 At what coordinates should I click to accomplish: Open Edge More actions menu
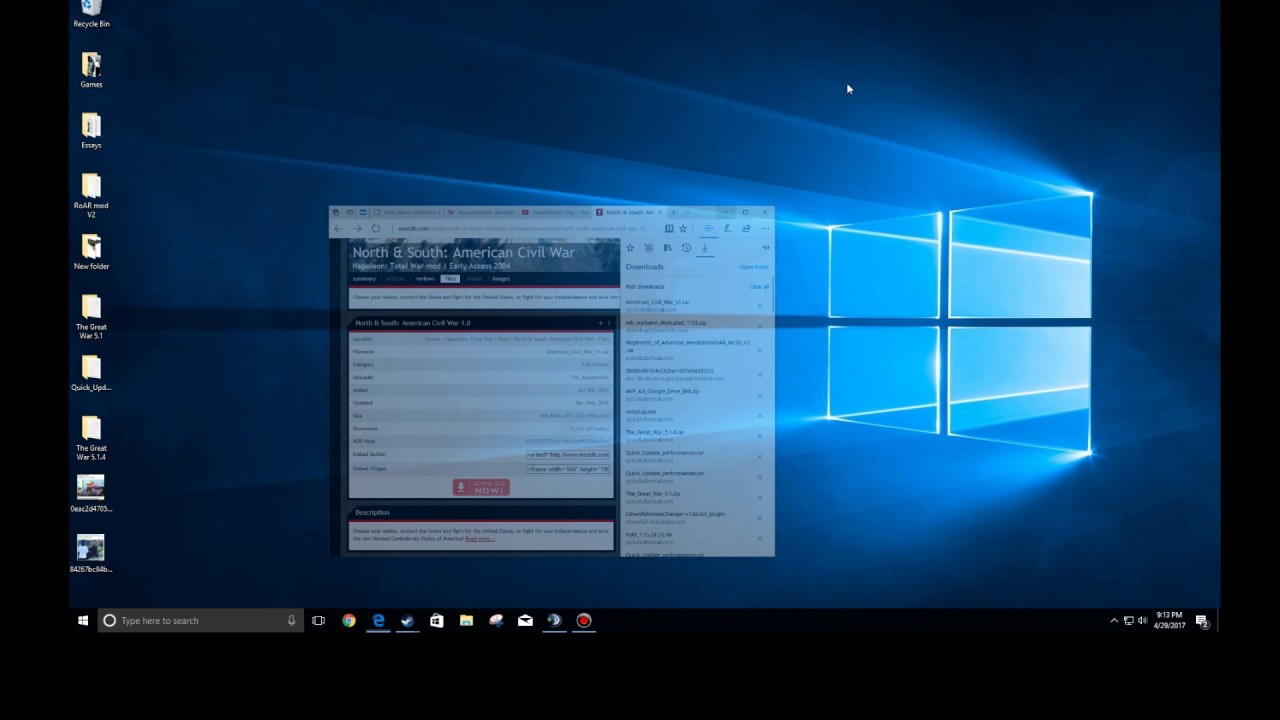[x=765, y=228]
